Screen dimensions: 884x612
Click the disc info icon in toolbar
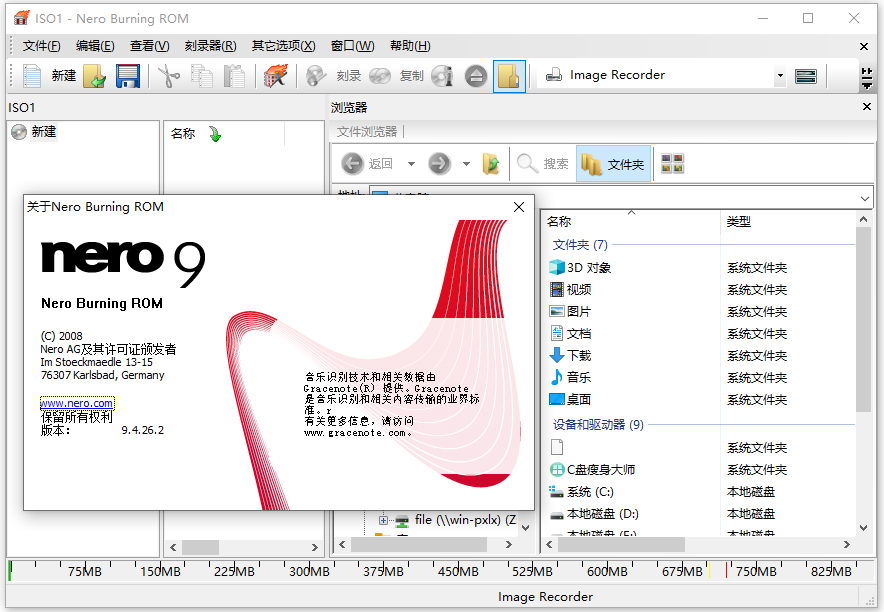point(443,76)
